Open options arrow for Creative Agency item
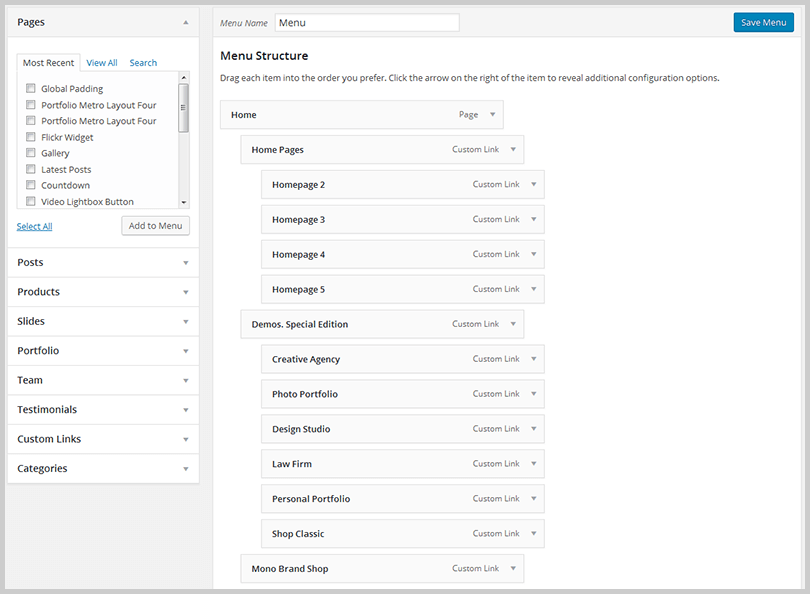 click(534, 359)
